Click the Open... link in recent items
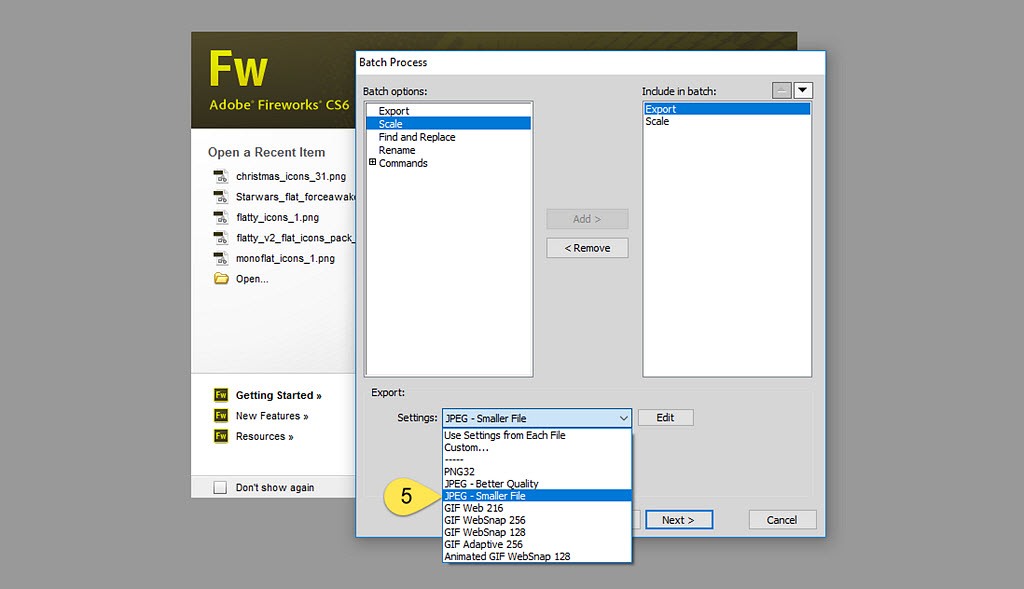The width and height of the screenshot is (1024, 589). click(x=252, y=279)
